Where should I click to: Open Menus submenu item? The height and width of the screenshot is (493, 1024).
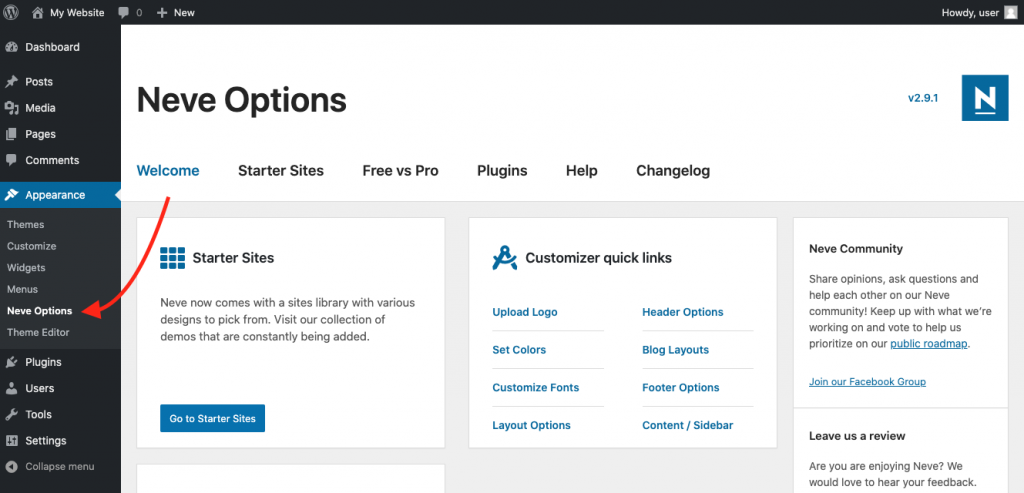[22, 289]
